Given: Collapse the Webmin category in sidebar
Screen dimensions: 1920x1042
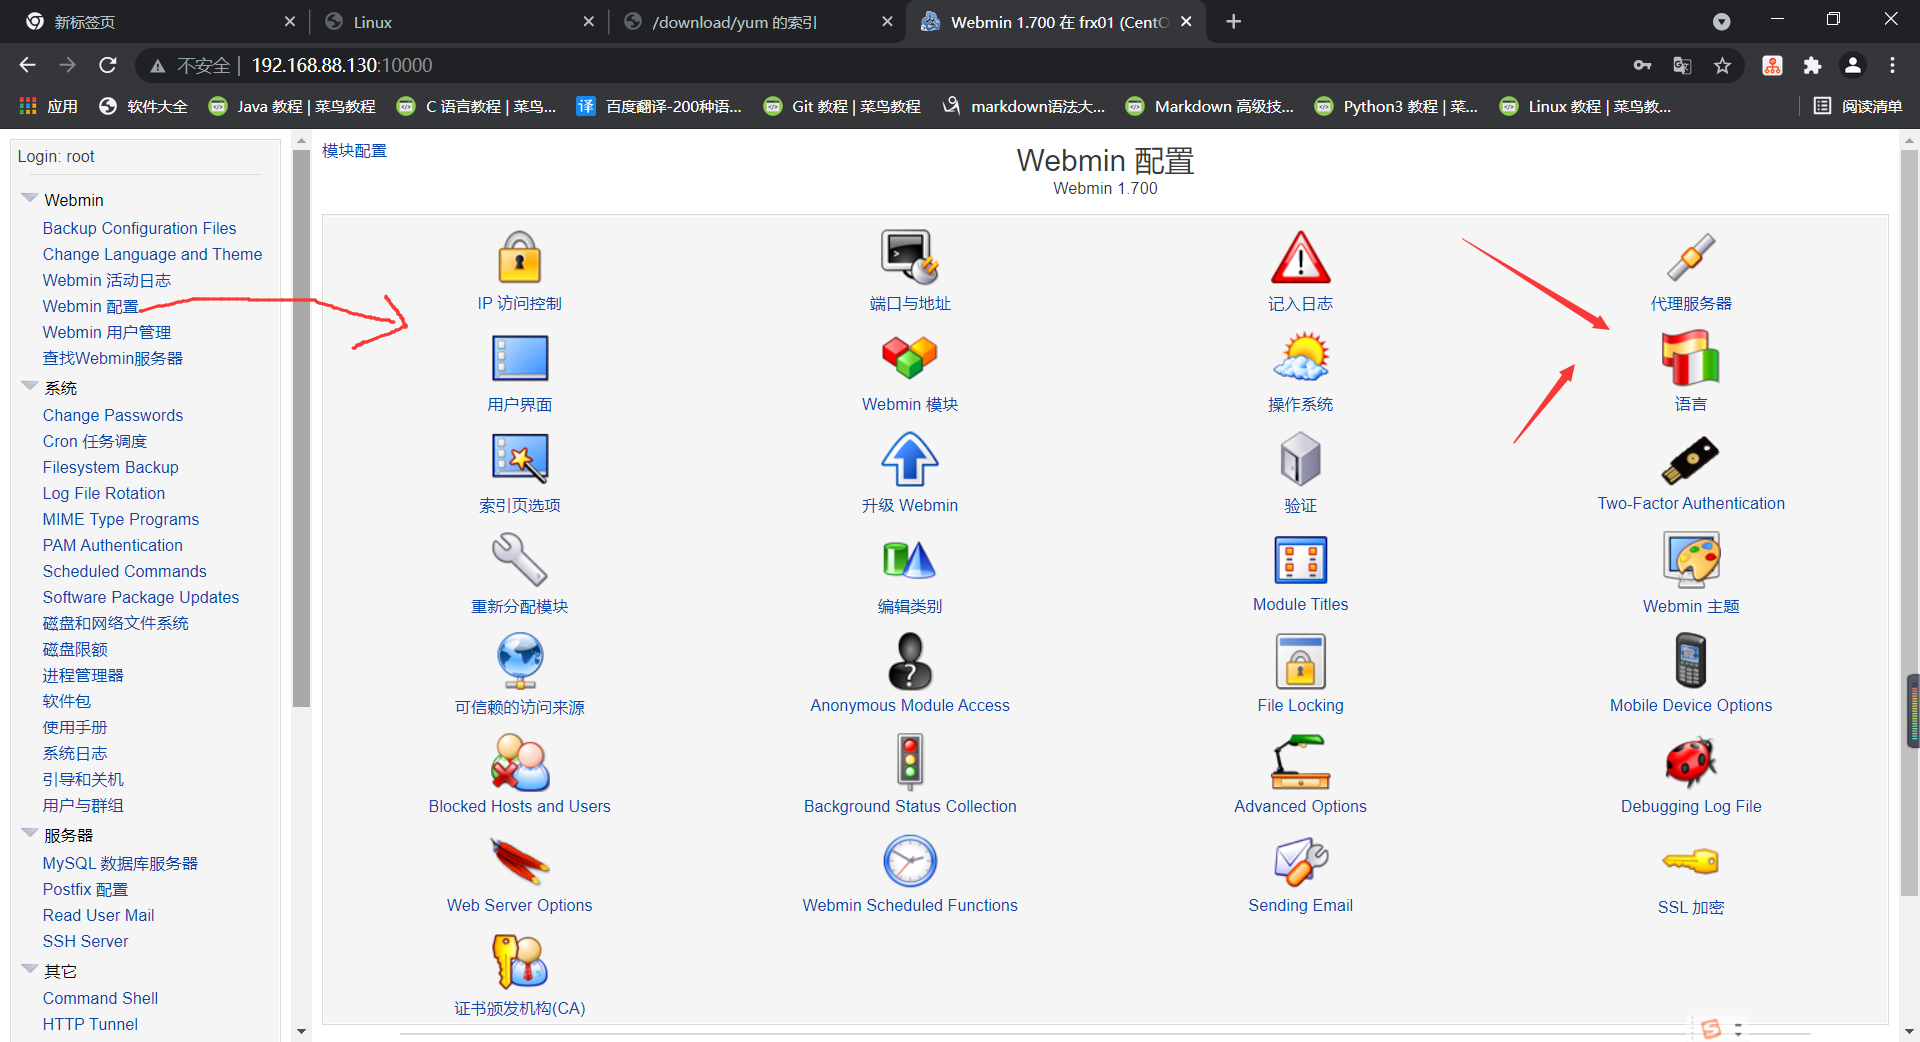Looking at the screenshot, I should point(30,199).
